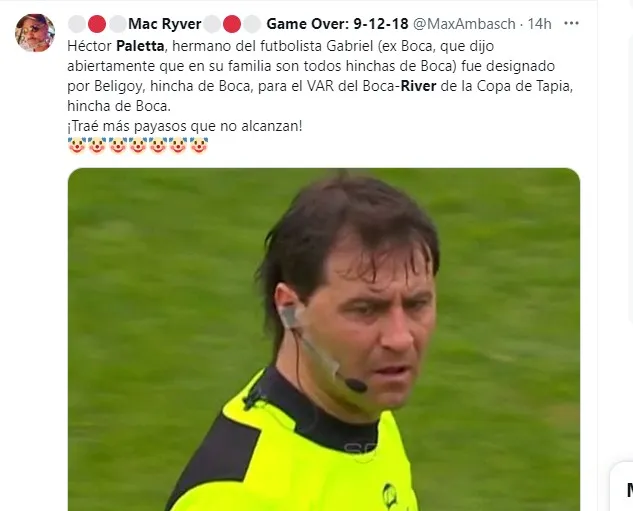Click the first clown emoji in the row

77,146
